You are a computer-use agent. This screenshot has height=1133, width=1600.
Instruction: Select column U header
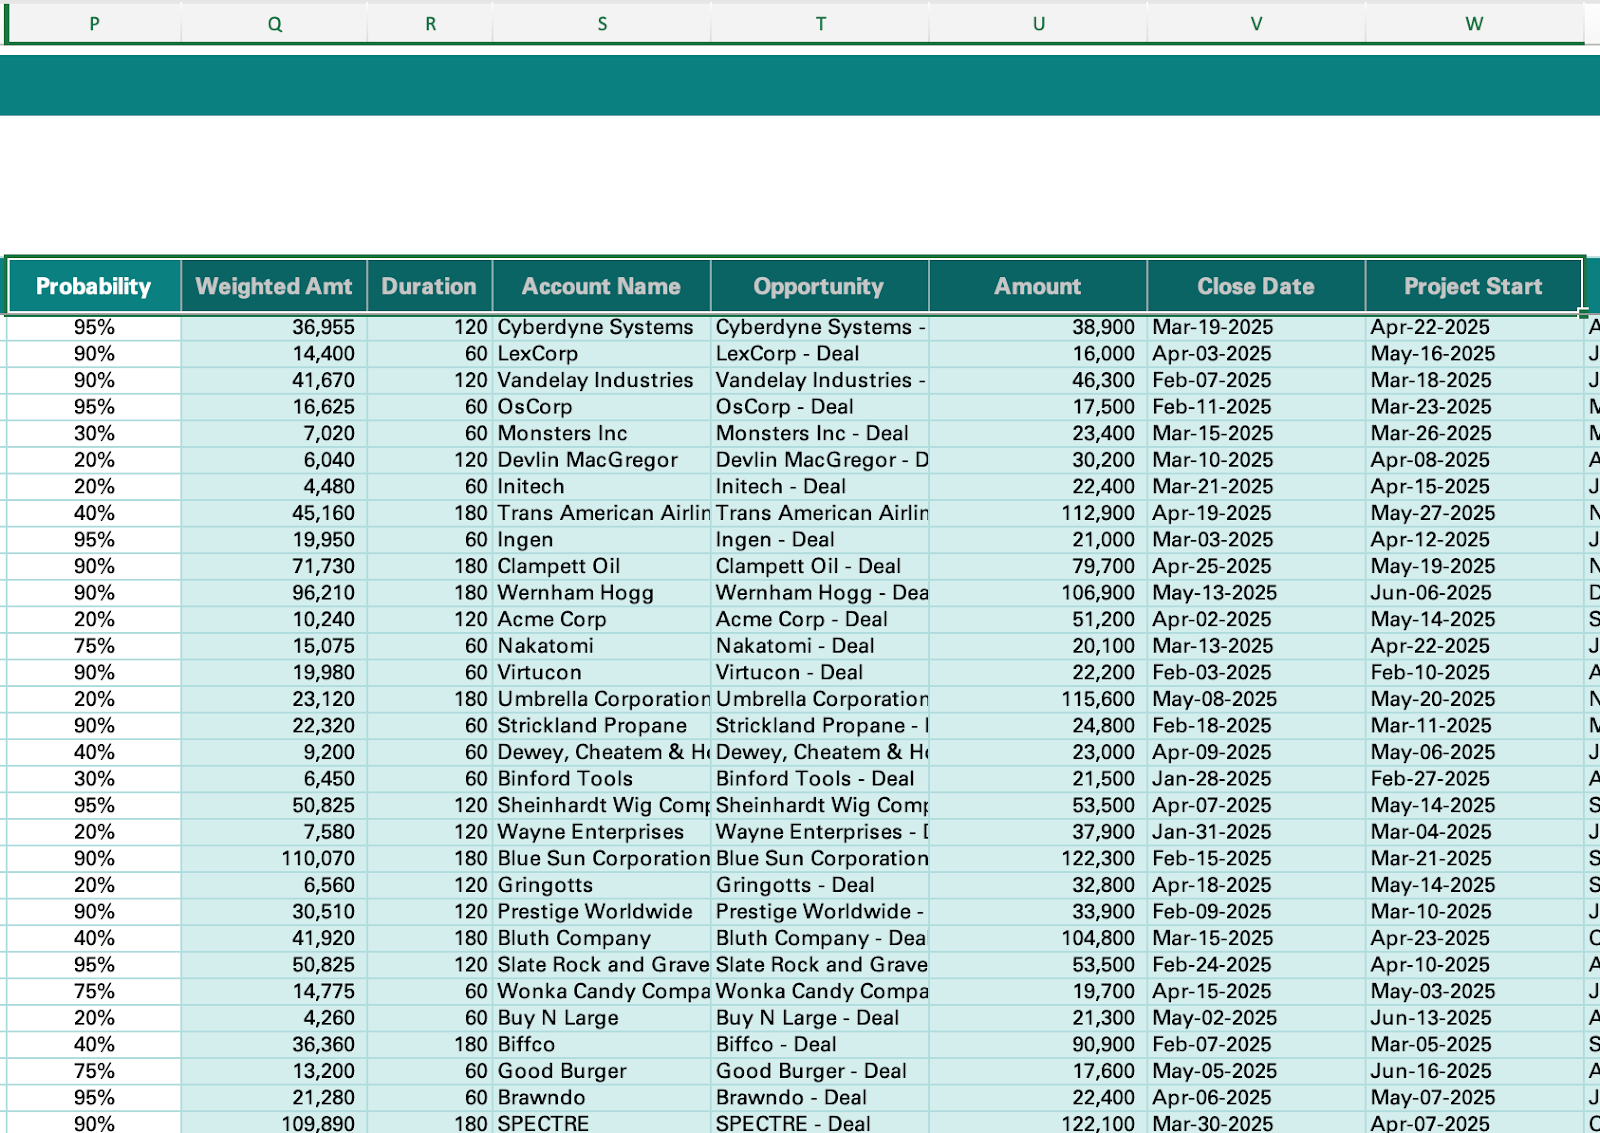(x=1038, y=23)
